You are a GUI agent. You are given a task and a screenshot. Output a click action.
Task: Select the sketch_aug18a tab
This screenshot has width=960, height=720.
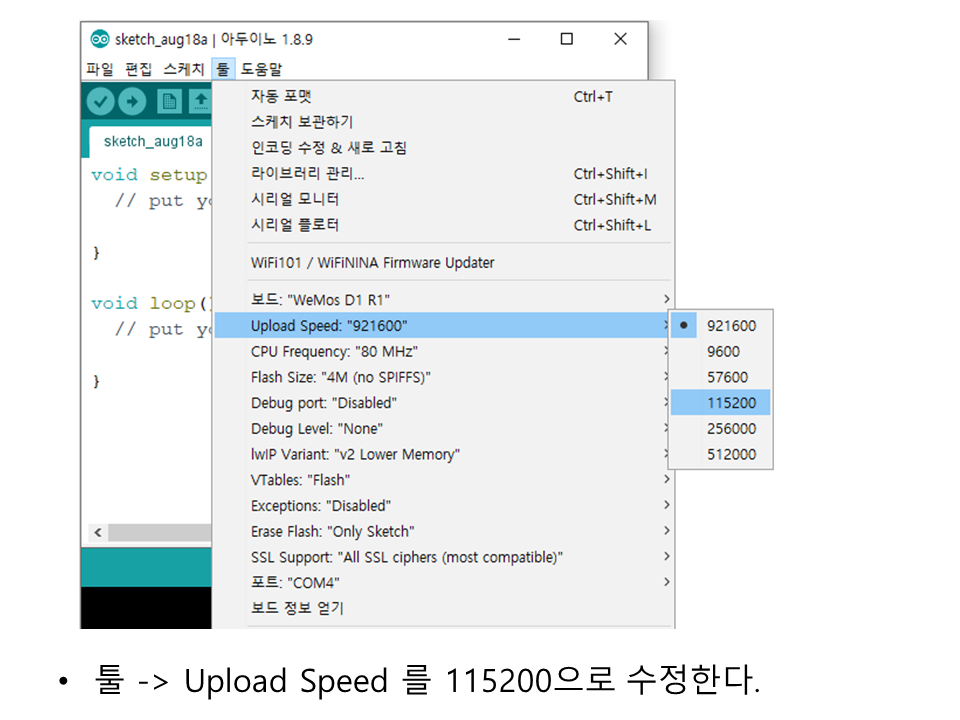[x=153, y=141]
